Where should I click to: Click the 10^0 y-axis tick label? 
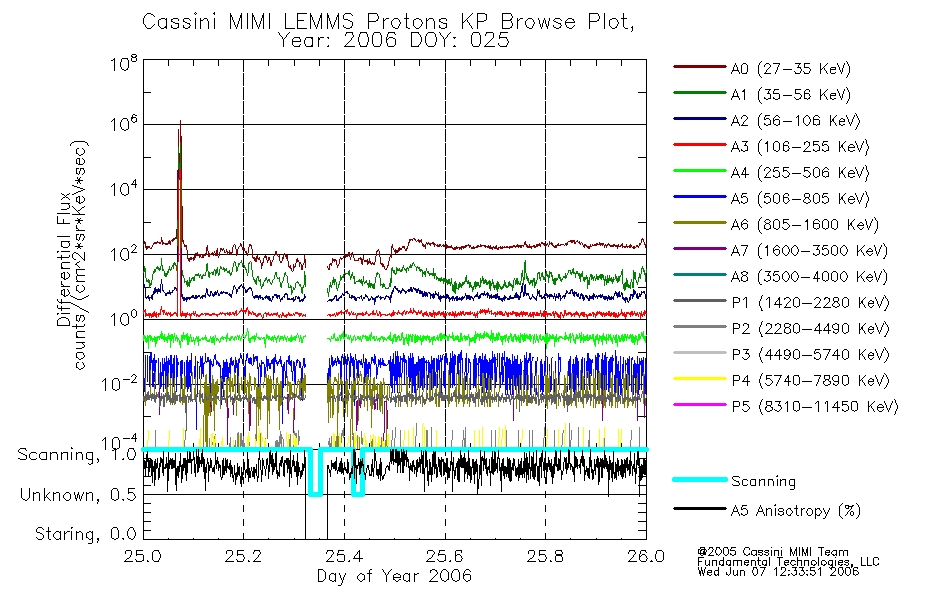coord(124,319)
